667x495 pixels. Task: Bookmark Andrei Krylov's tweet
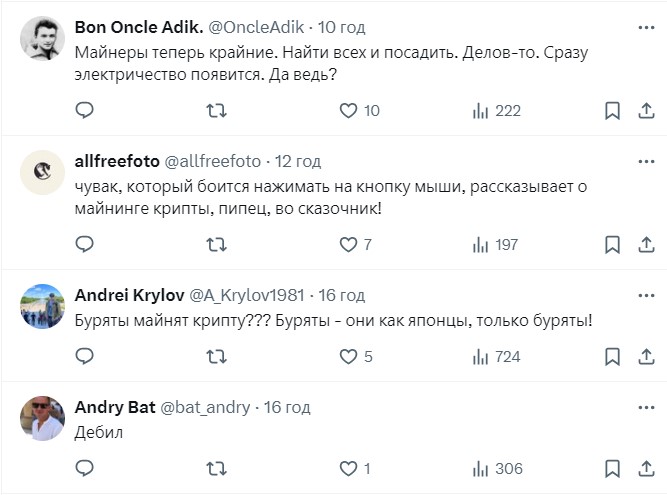(x=613, y=356)
